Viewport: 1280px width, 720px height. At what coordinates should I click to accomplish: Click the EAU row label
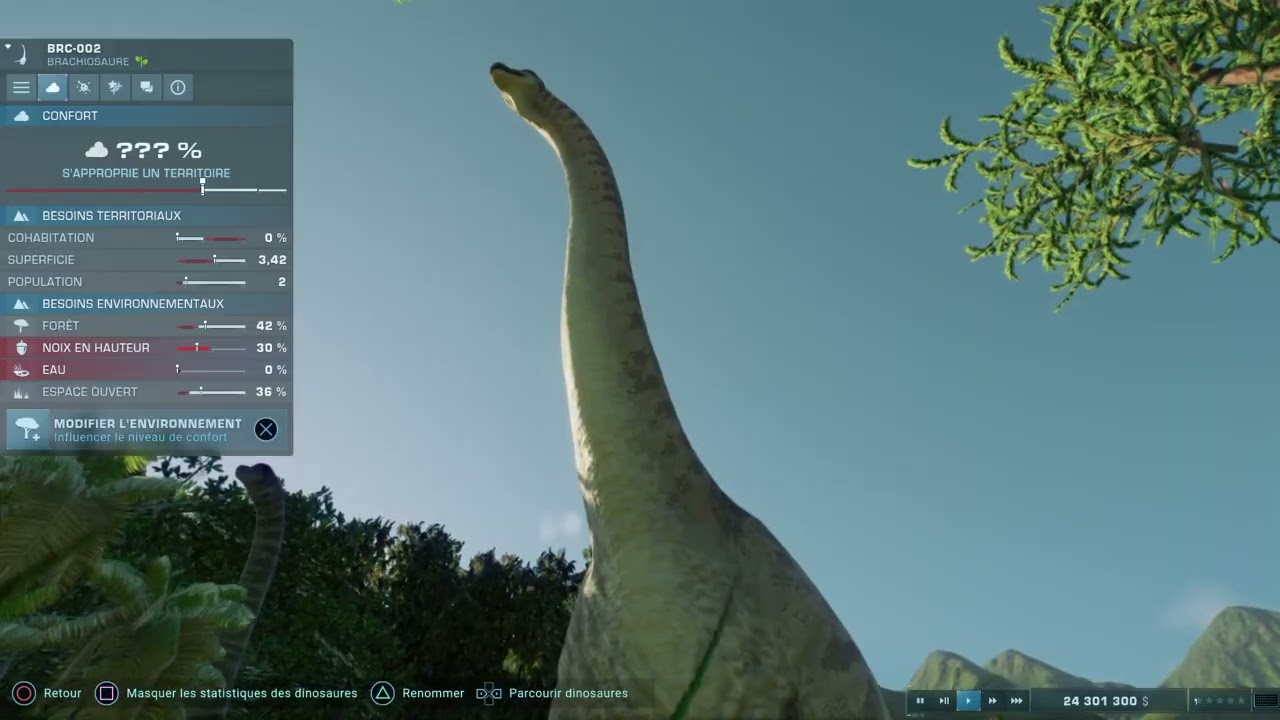pos(54,370)
